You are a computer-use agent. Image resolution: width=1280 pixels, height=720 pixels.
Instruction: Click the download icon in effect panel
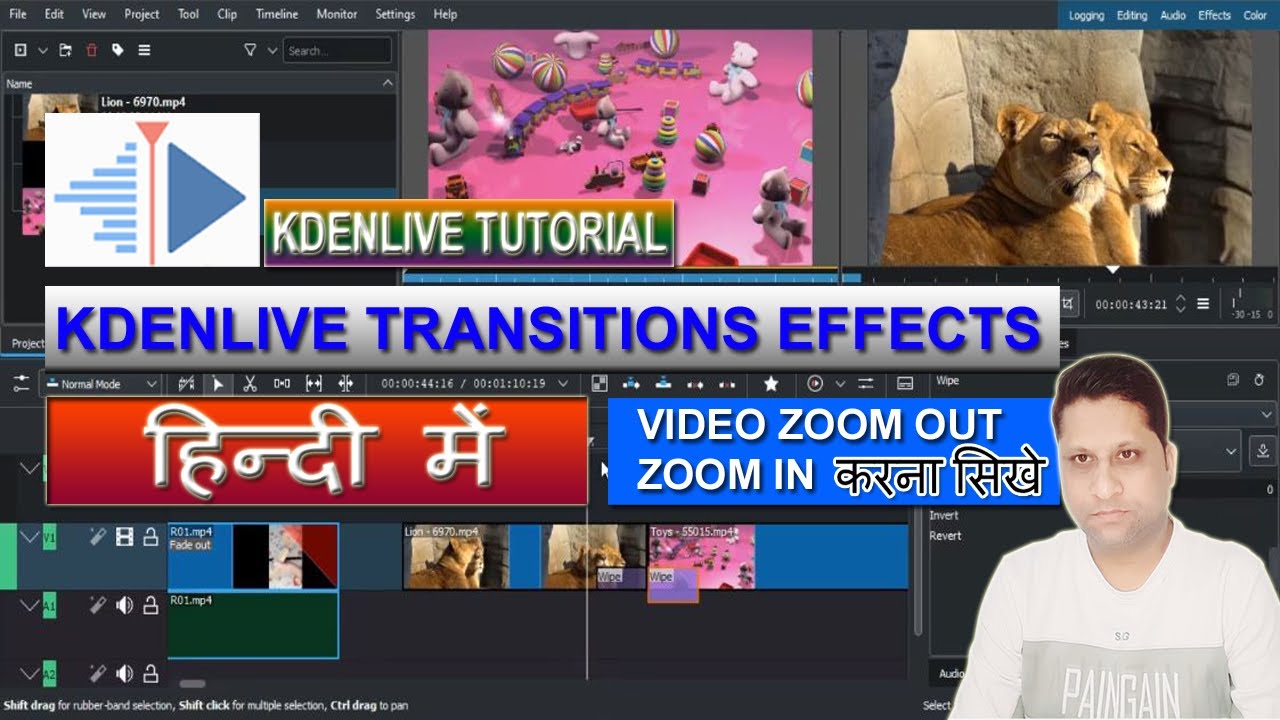(x=1261, y=451)
